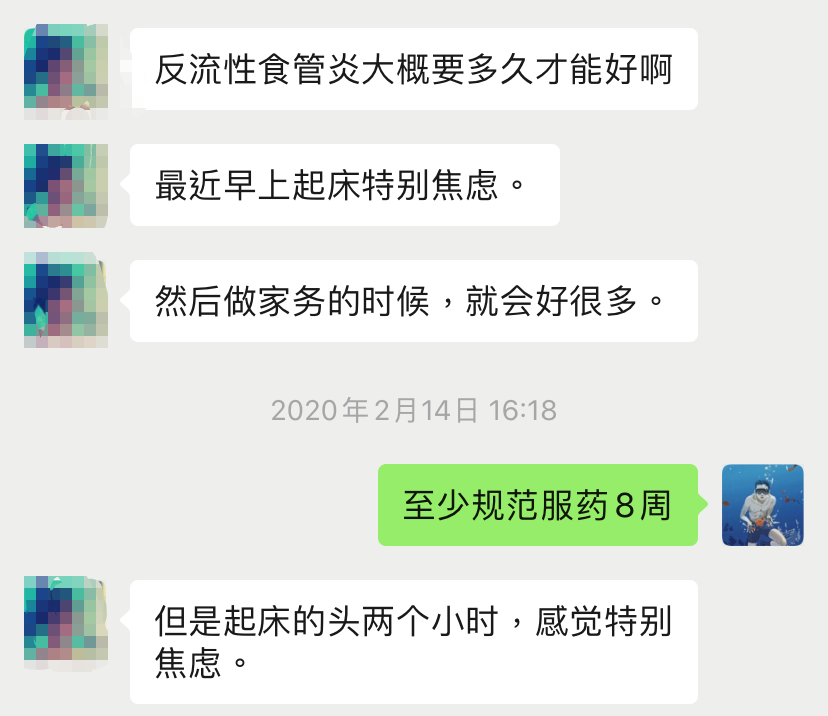The height and width of the screenshot is (716, 828).
Task: Select message bubble 反流性食管炎大概要多久才能好啊
Action: [x=414, y=69]
